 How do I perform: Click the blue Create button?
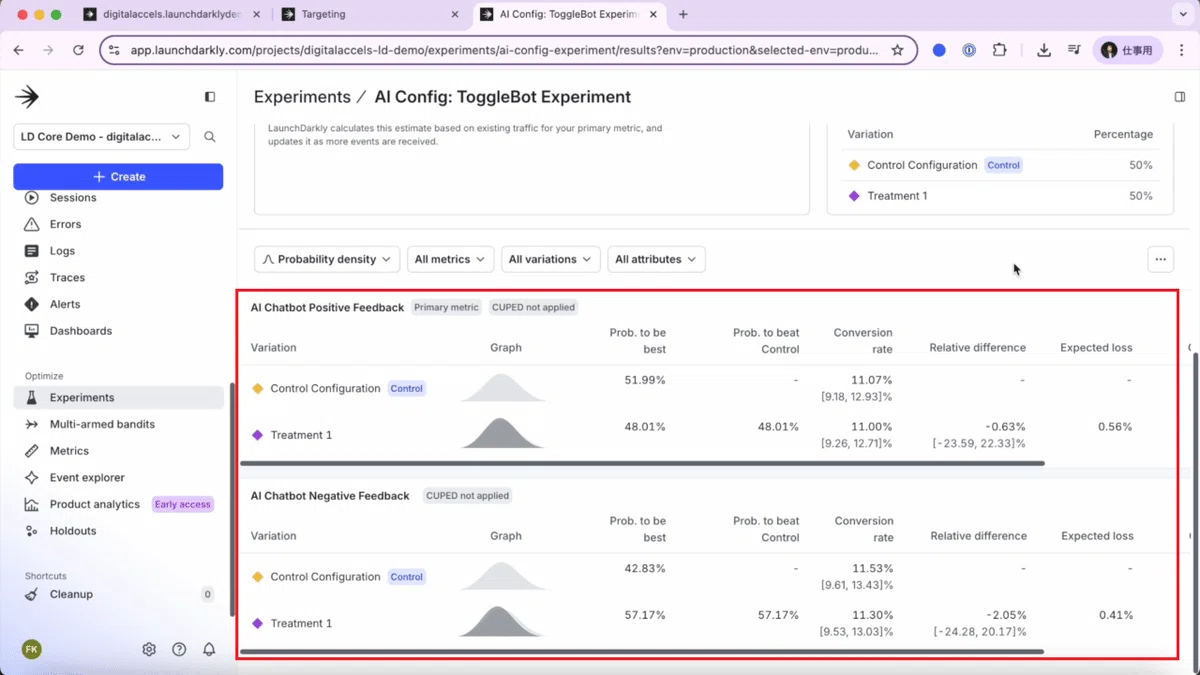[x=118, y=176]
